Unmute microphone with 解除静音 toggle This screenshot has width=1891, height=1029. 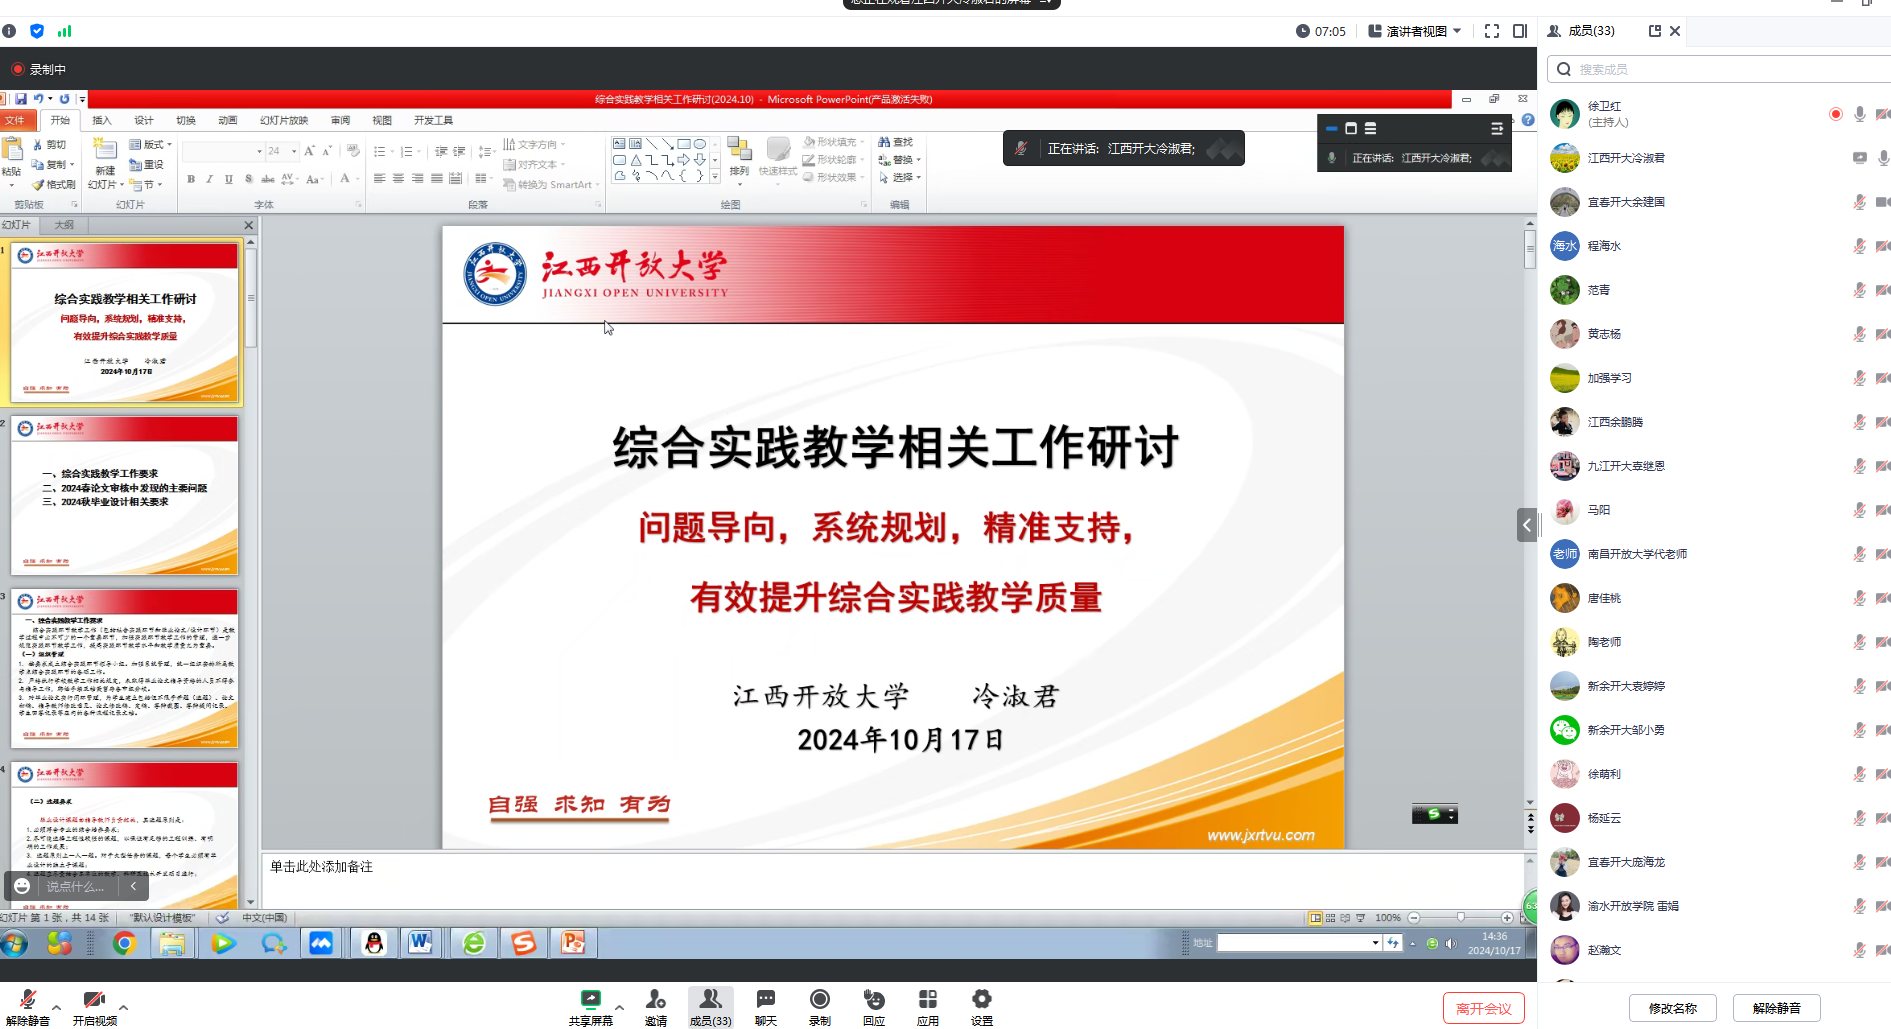27,1005
